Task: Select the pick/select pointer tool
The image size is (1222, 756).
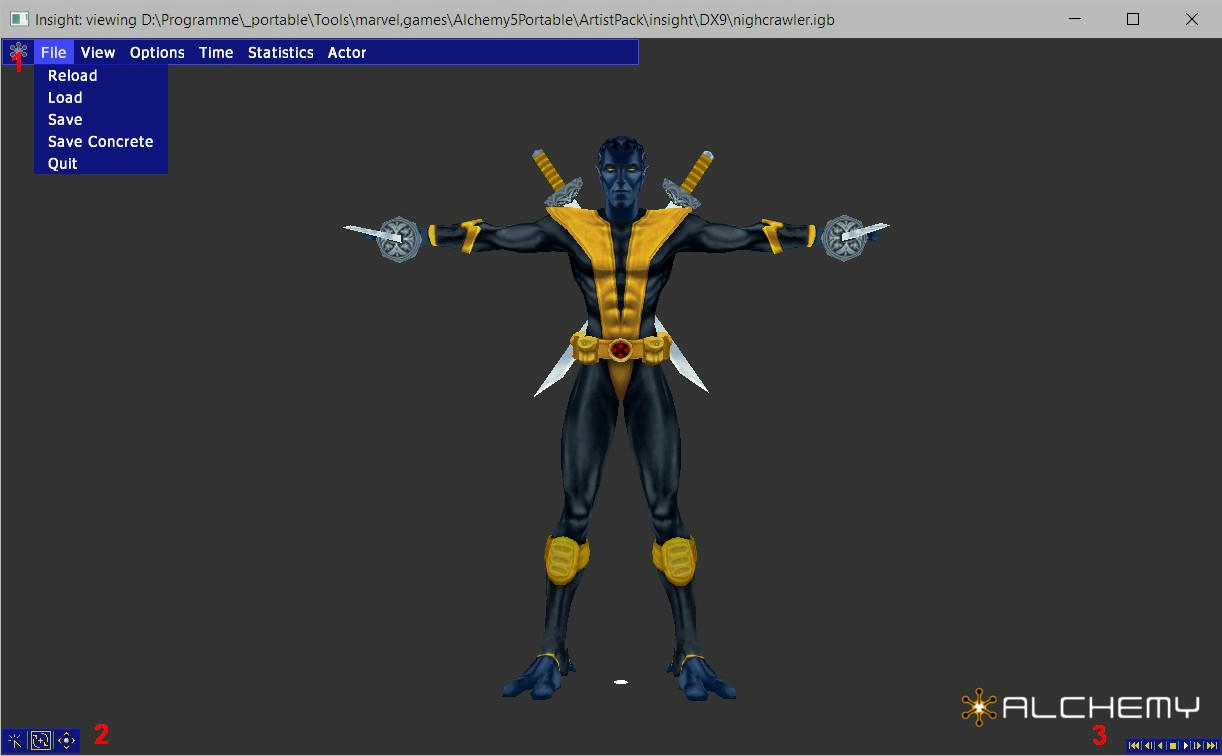Action: pyautogui.click(x=15, y=741)
